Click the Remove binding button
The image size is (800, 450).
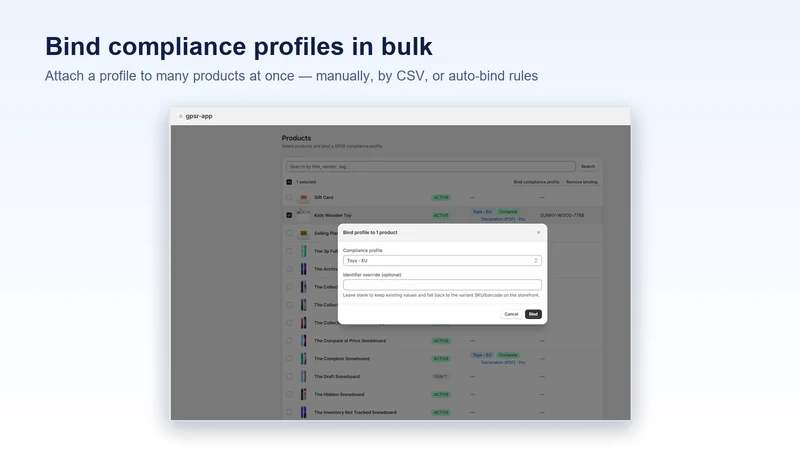pos(581,182)
